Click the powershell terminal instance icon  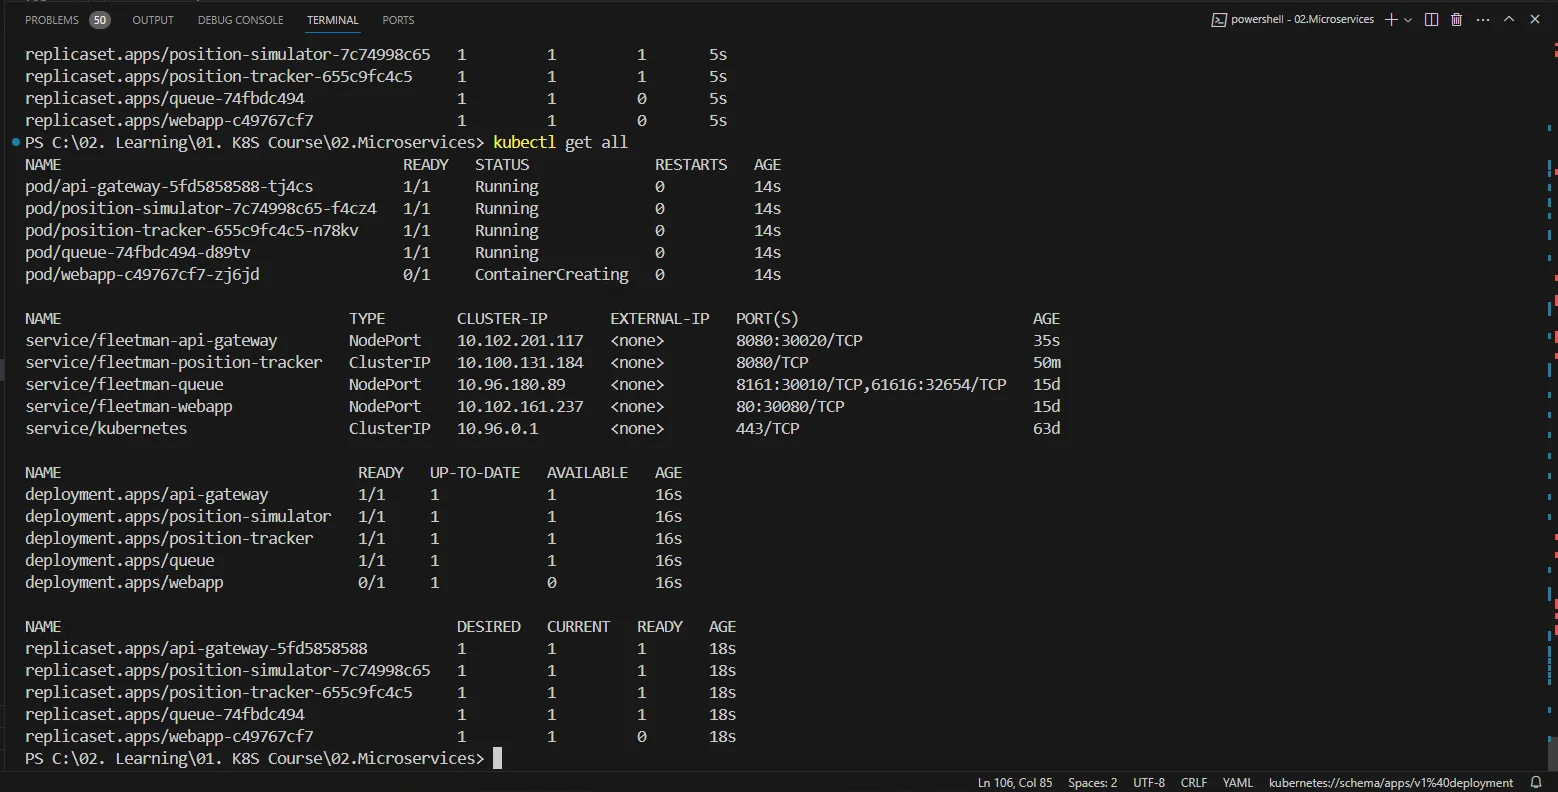[1219, 20]
